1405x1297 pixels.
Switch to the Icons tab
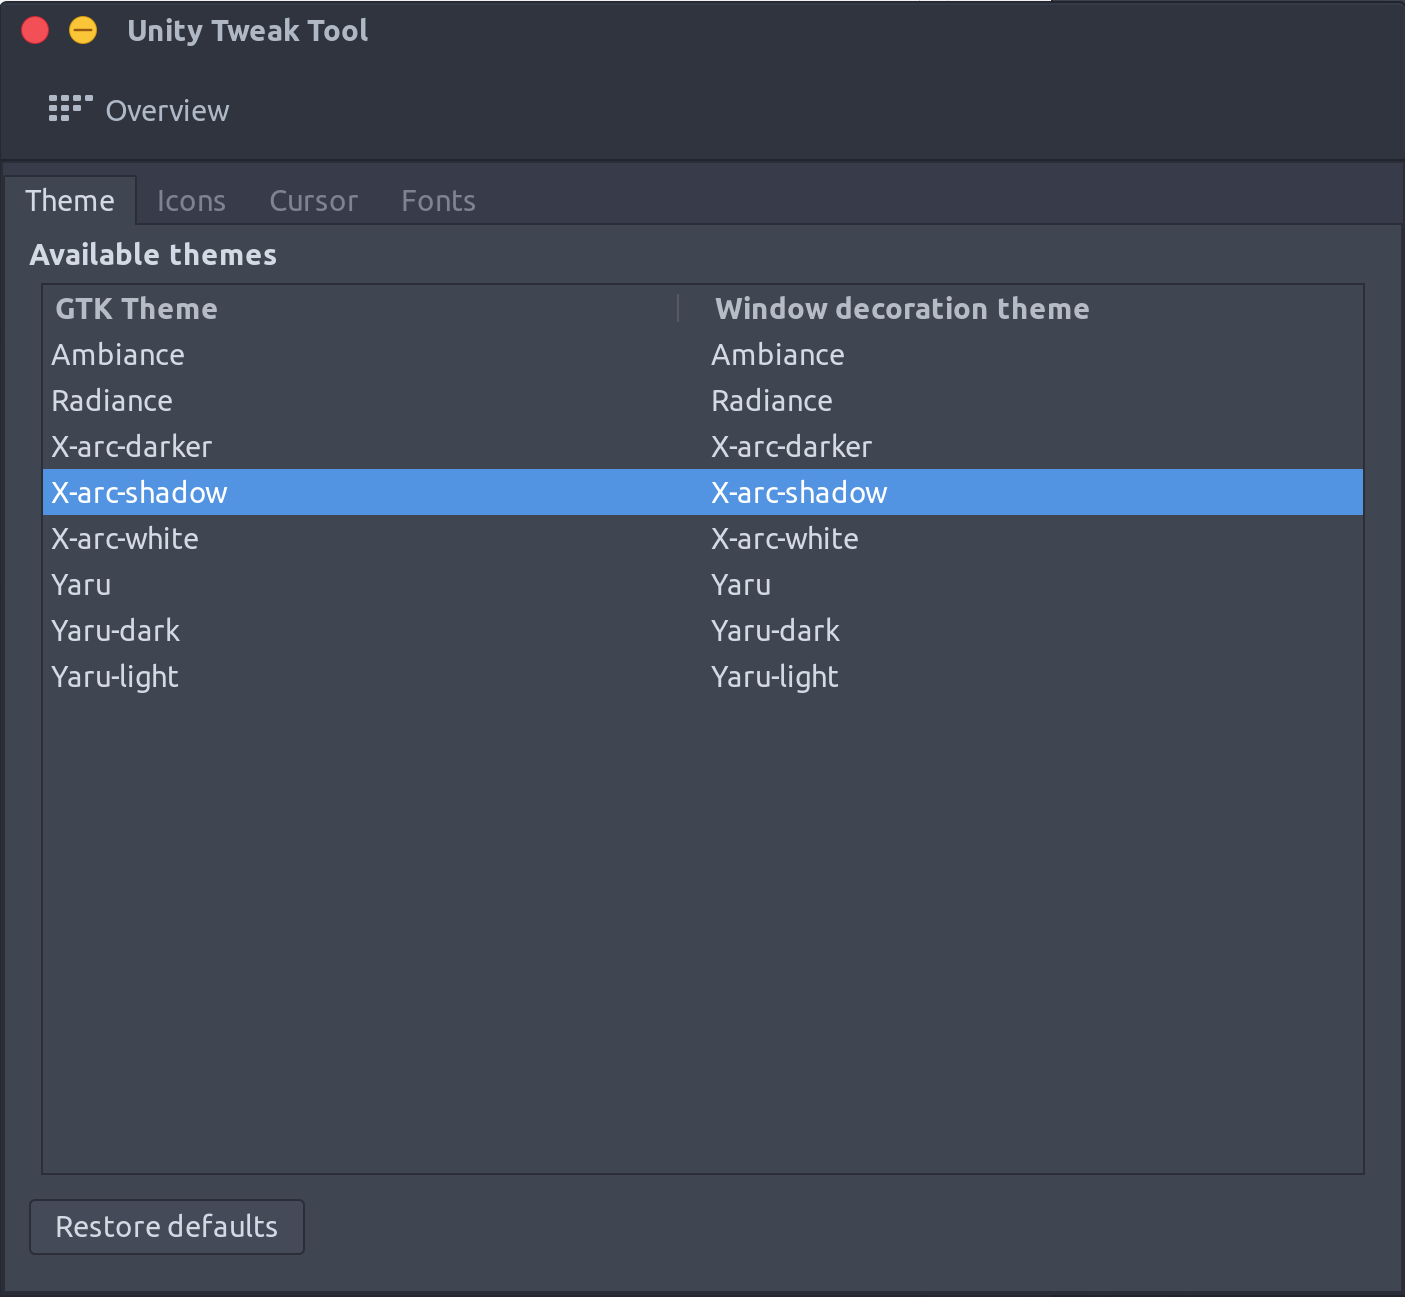[191, 201]
